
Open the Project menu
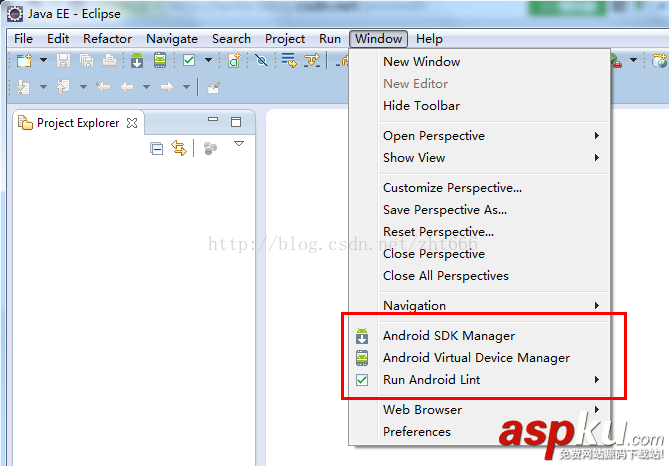coord(285,39)
